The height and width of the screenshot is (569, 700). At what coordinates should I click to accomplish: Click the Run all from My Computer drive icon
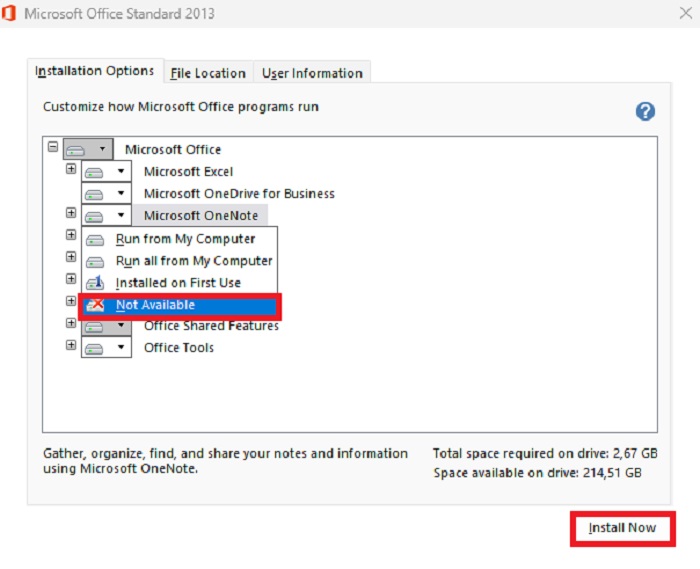[95, 262]
